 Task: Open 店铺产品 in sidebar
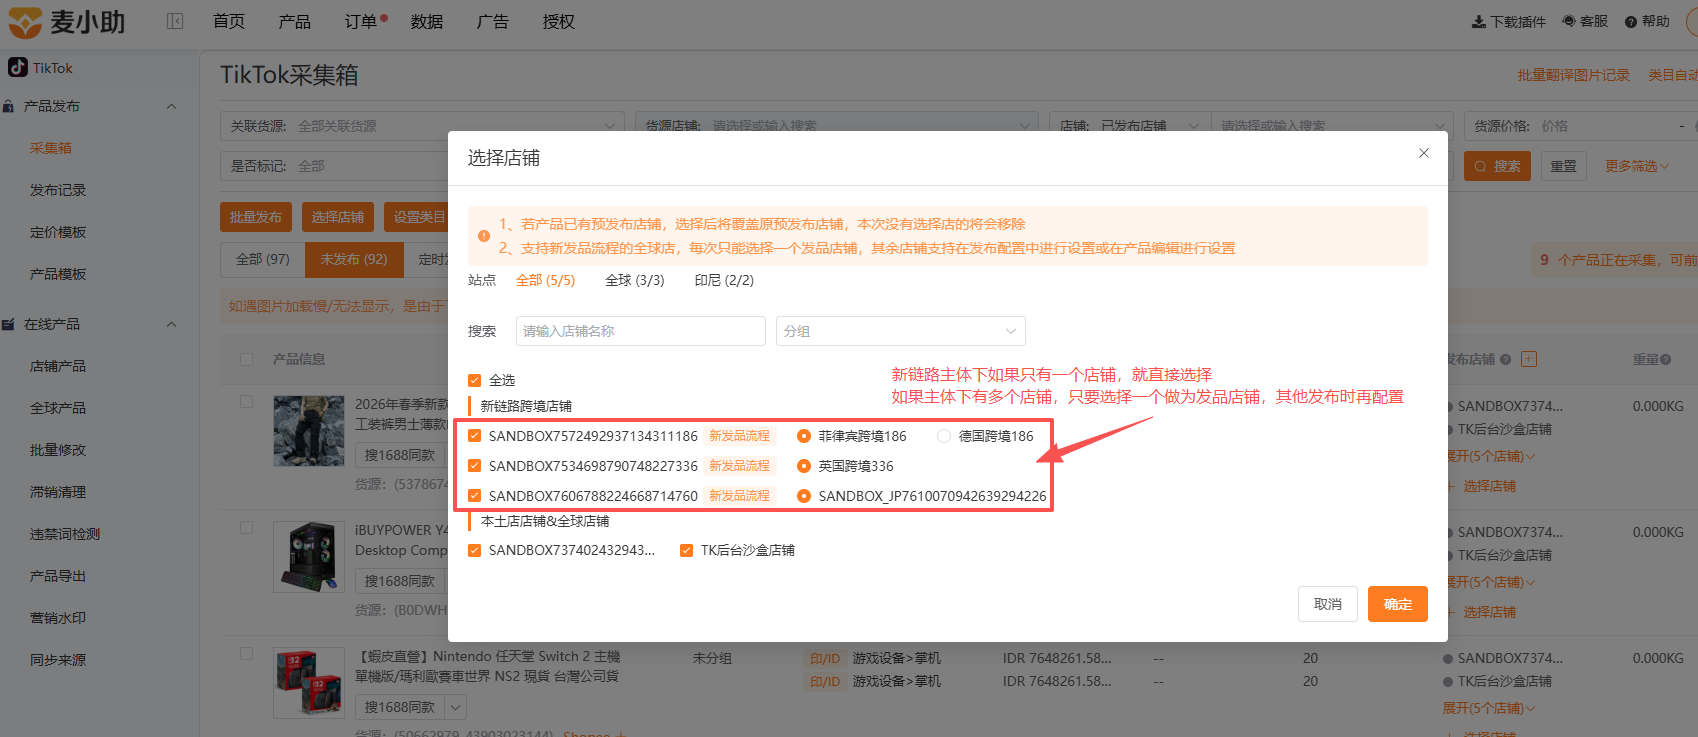(58, 366)
